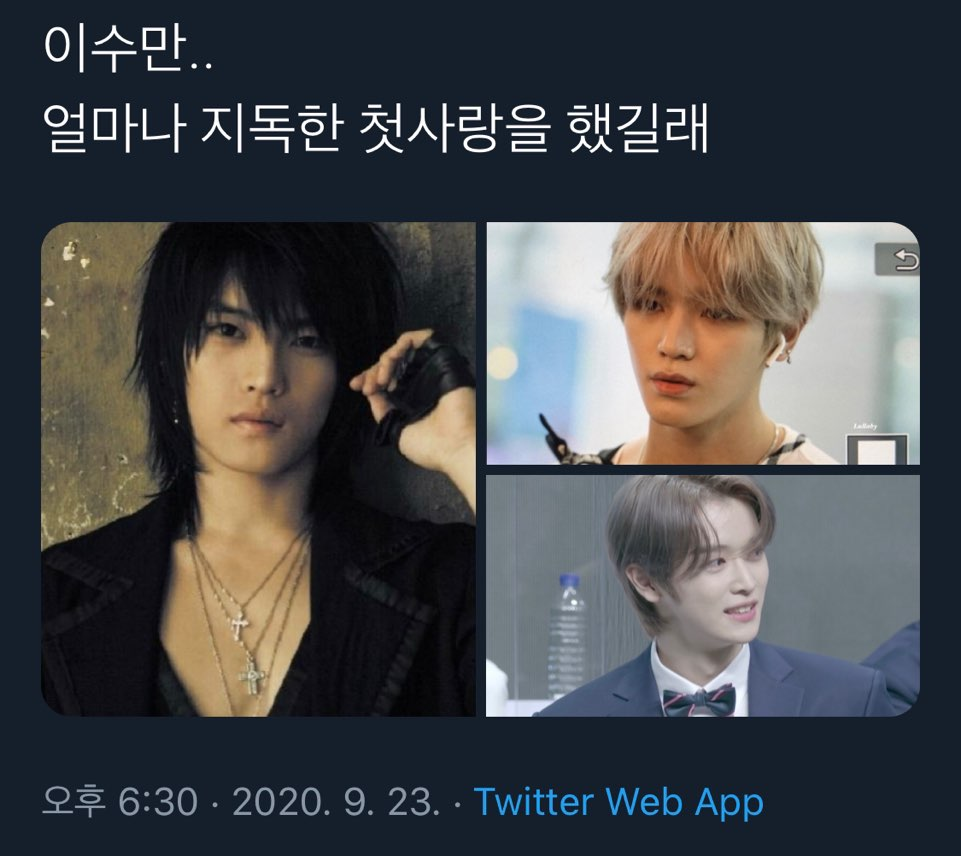Screen dimensions: 961x856
Task: Click the navy suit jacket in the bottom photo
Action: [797, 686]
